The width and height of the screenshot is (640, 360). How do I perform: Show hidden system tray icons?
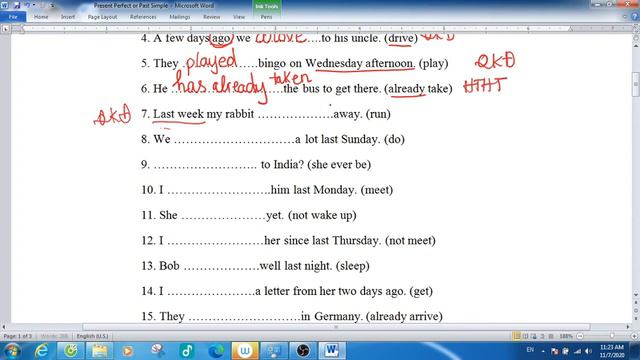(543, 351)
